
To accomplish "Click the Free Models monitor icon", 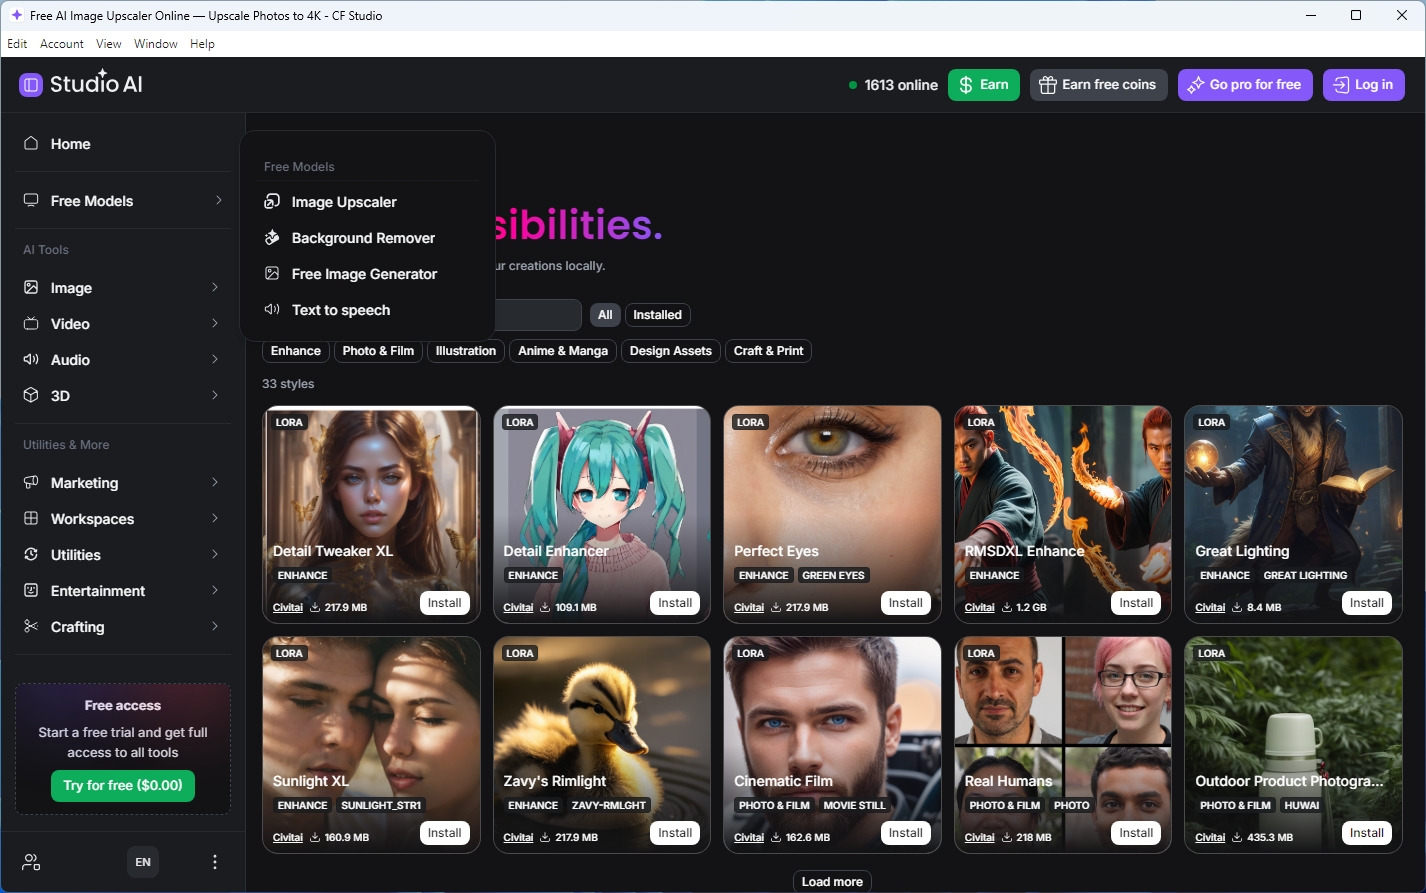I will pyautogui.click(x=31, y=200).
